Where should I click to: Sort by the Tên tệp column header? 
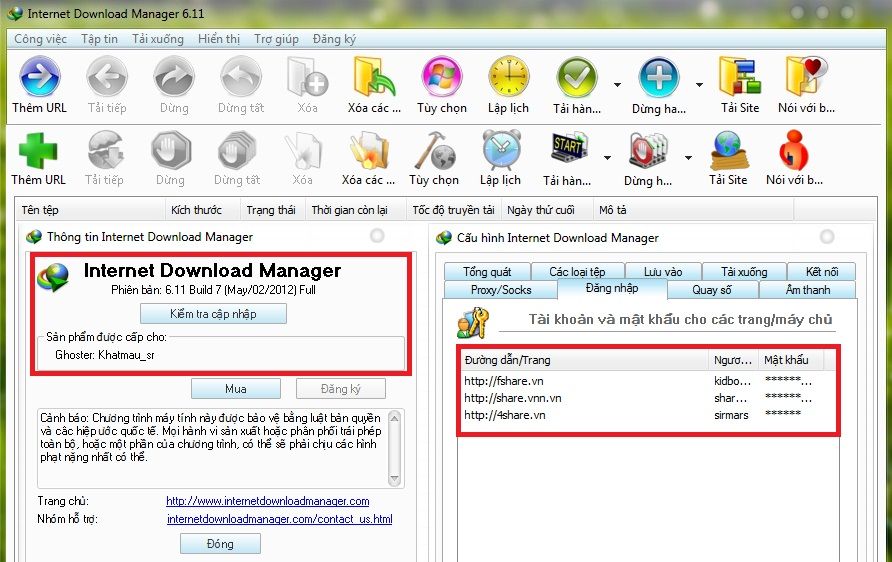(91, 210)
